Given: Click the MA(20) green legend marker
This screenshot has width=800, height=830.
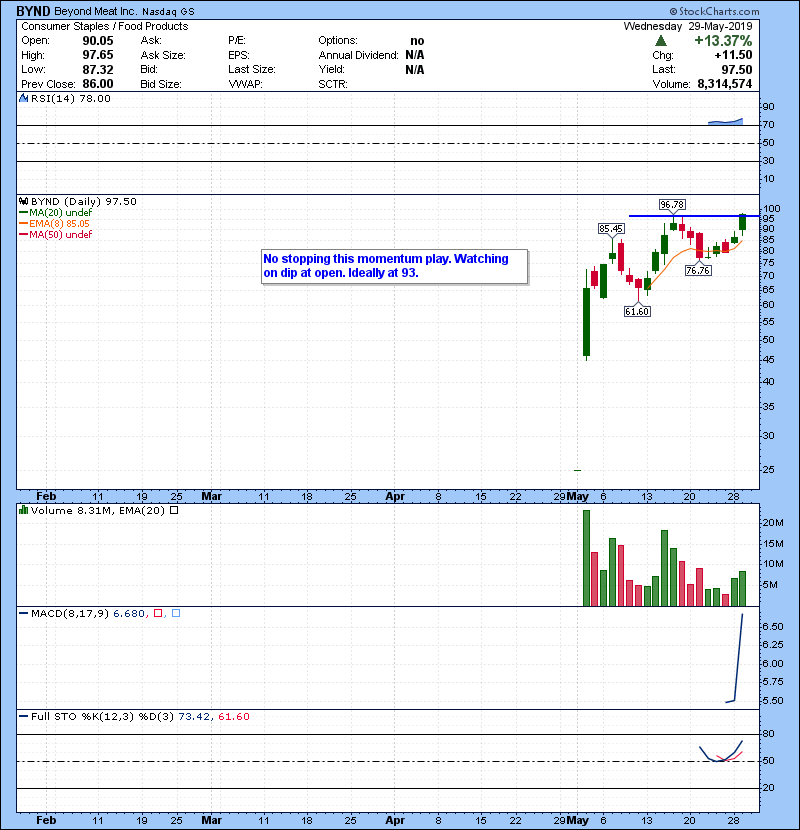Looking at the screenshot, I should [22, 213].
